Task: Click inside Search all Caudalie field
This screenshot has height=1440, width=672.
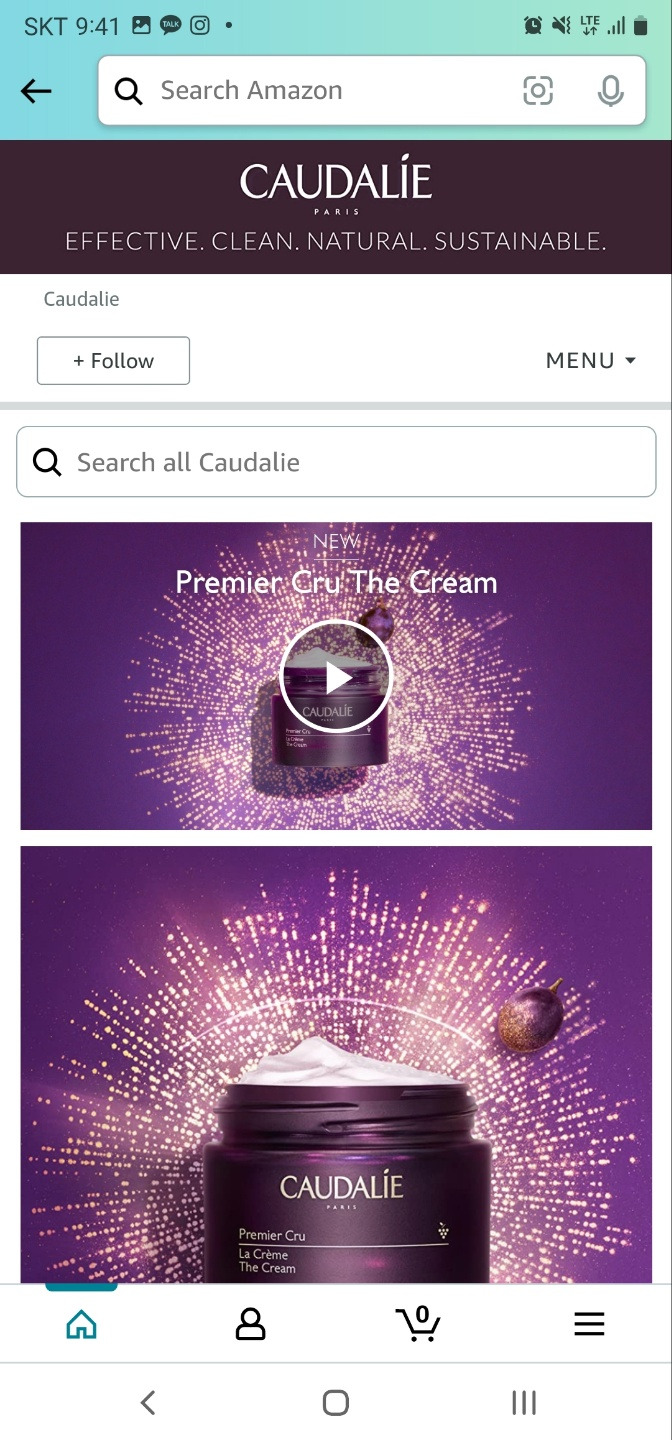Action: coord(336,462)
